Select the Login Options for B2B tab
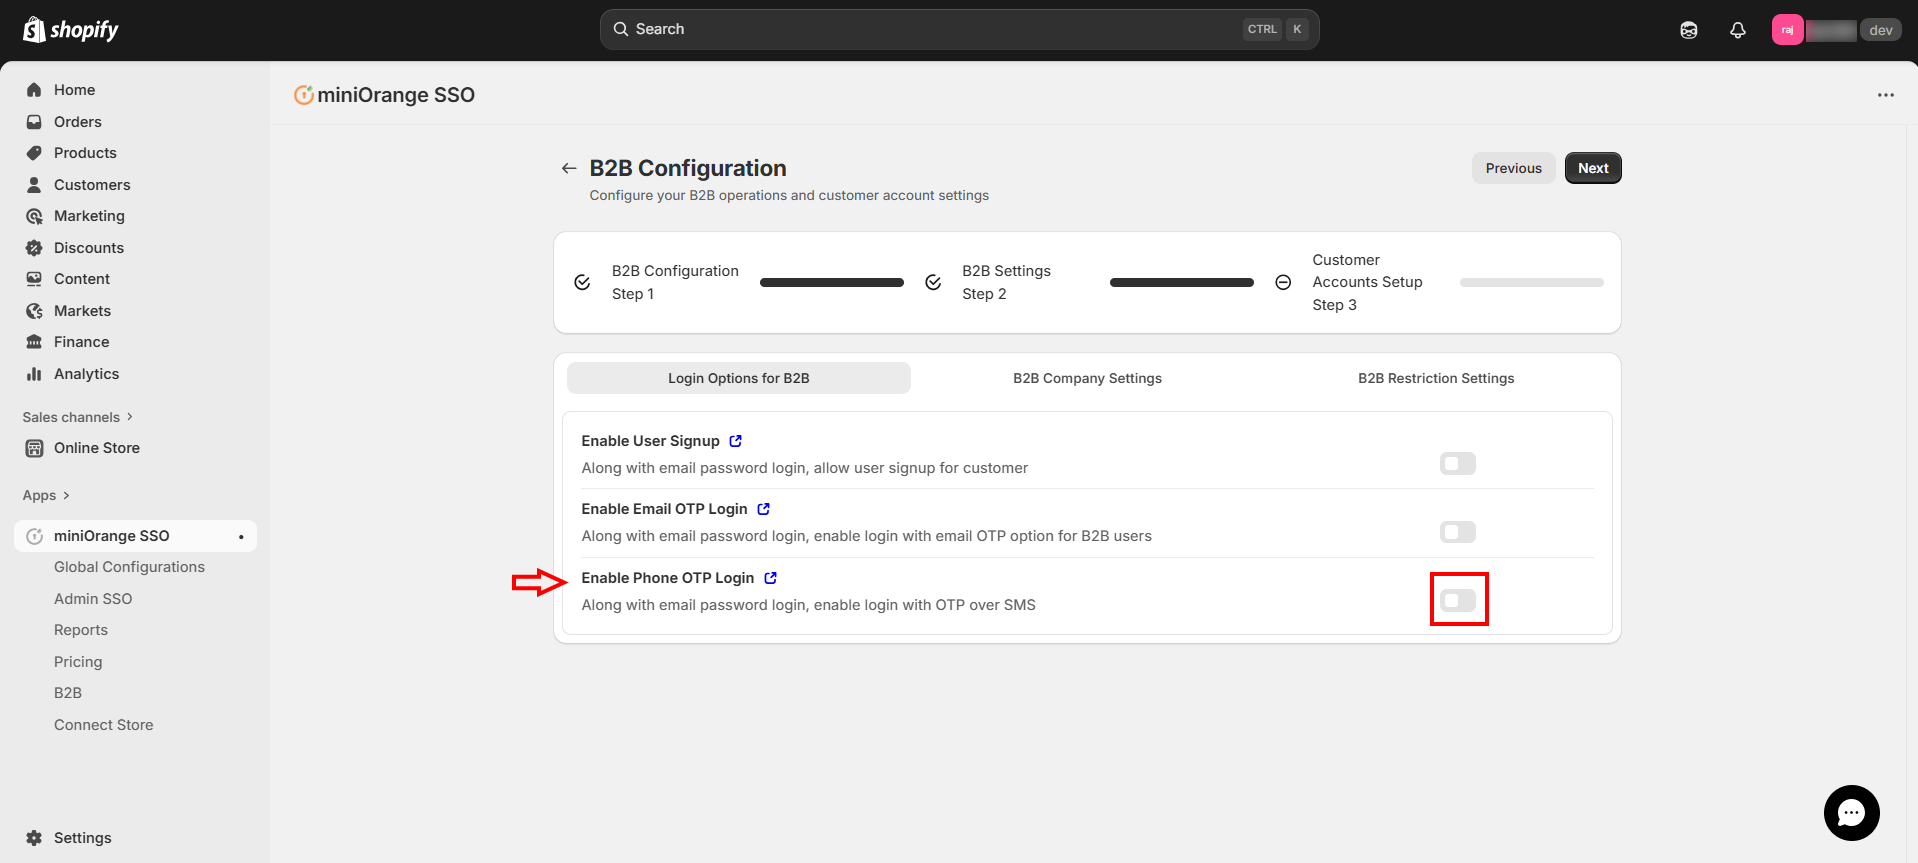The image size is (1918, 863). 739,378
